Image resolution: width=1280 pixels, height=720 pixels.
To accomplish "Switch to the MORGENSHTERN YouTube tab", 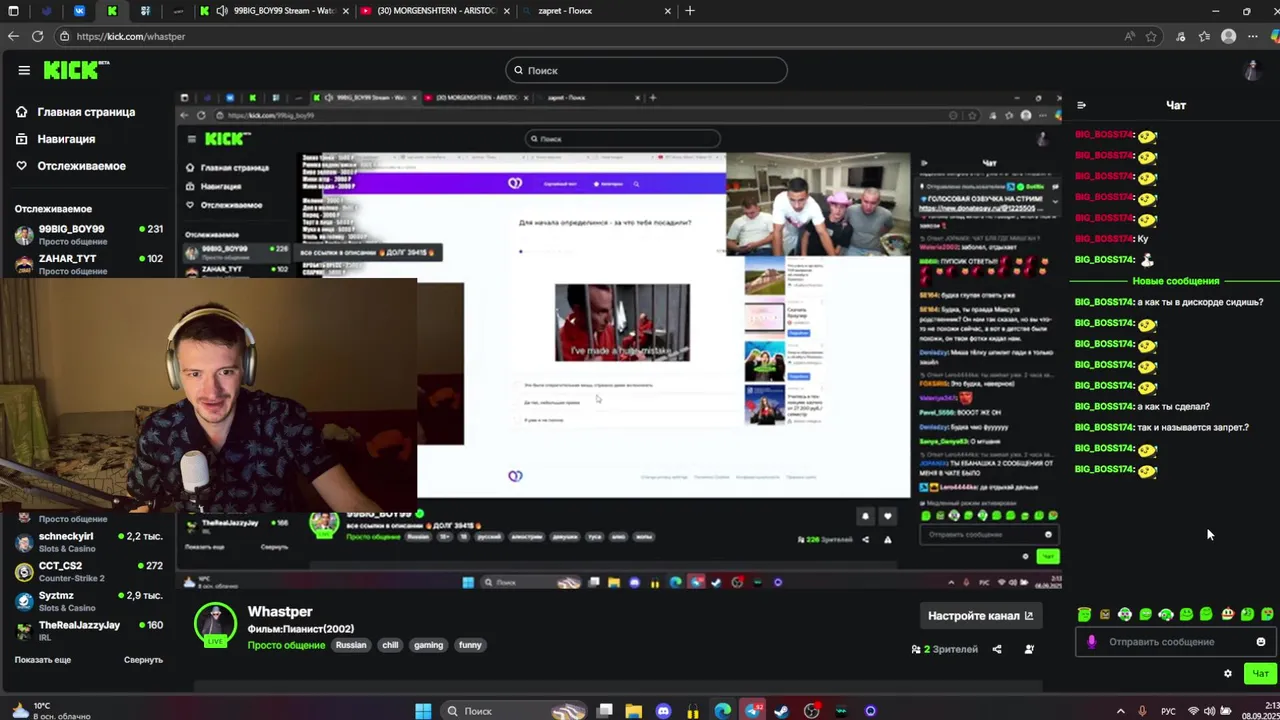I will coord(433,11).
